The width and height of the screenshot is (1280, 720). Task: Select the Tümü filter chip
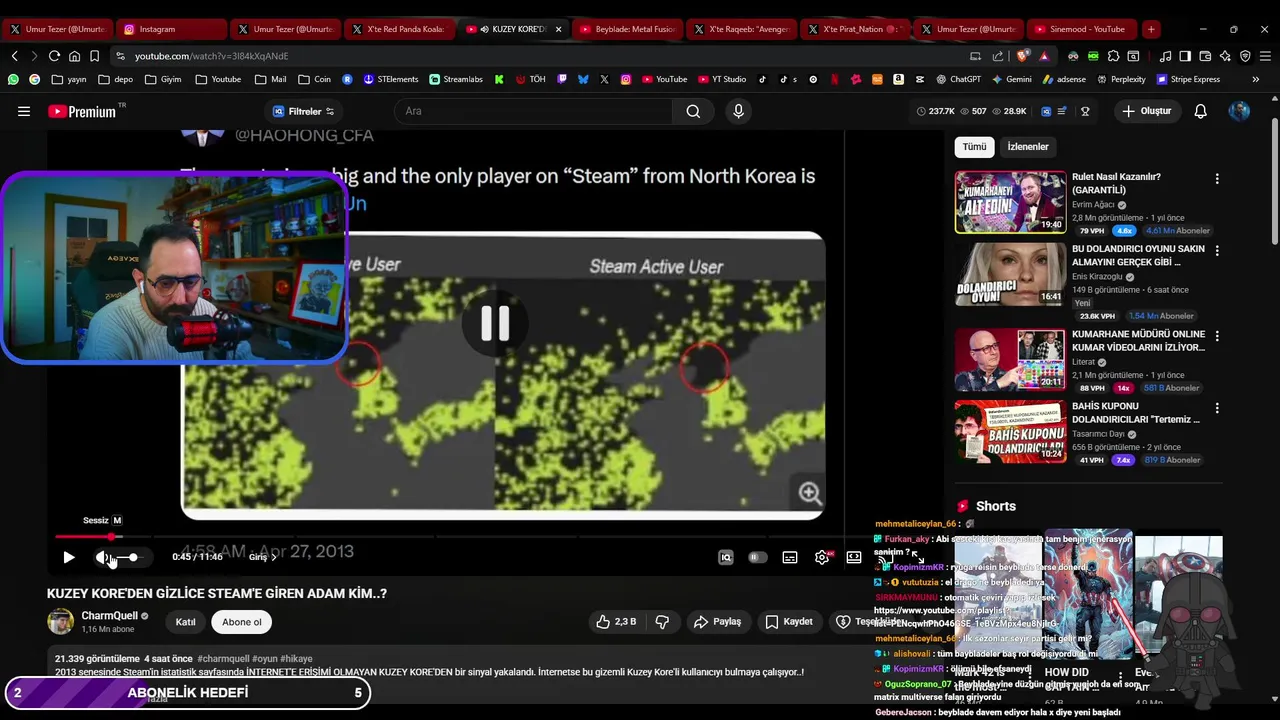(974, 147)
